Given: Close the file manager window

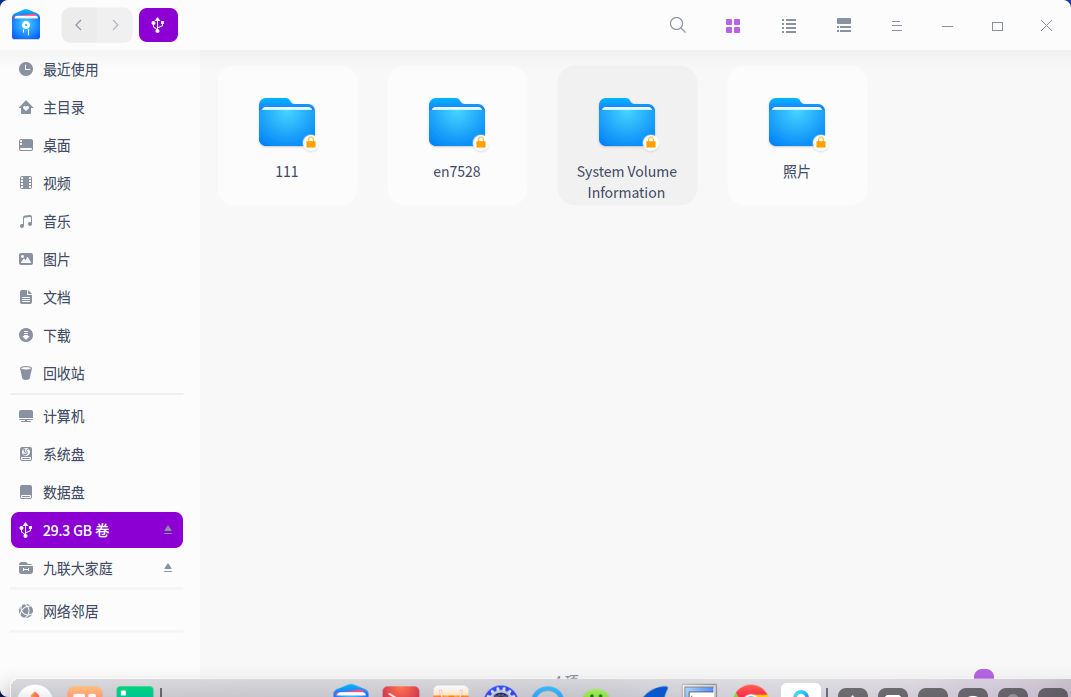Looking at the screenshot, I should (x=1046, y=26).
